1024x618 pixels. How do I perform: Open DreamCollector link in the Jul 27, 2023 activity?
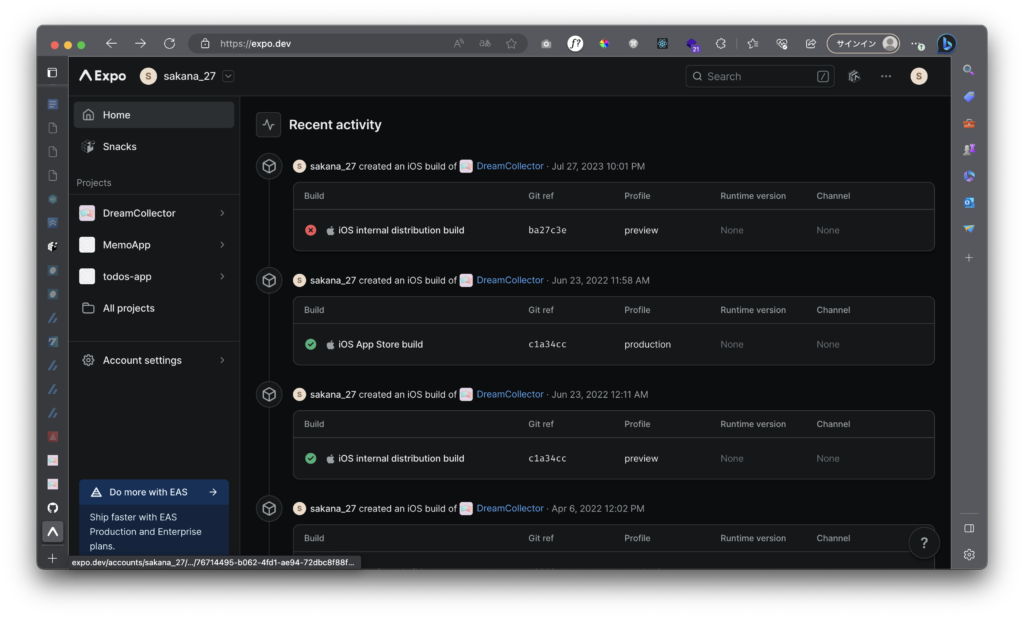pyautogui.click(x=509, y=166)
